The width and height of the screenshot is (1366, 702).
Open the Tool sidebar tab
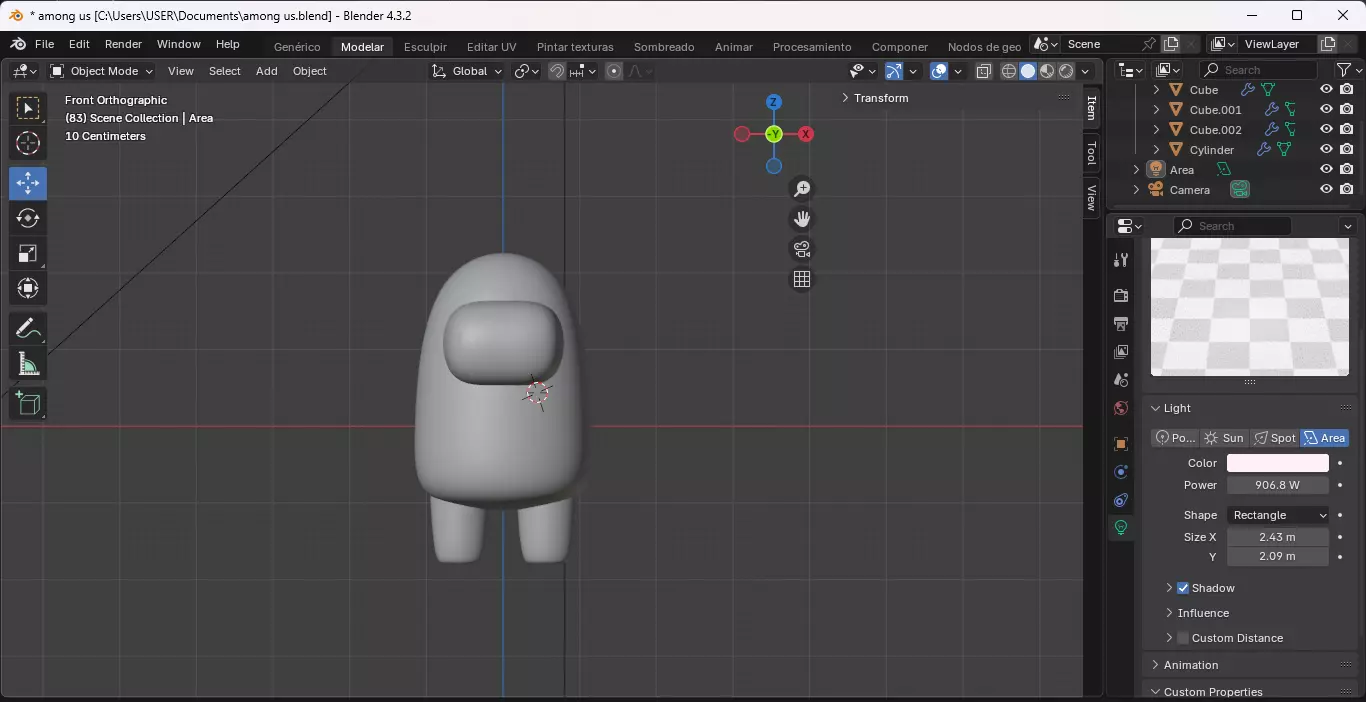1091,153
